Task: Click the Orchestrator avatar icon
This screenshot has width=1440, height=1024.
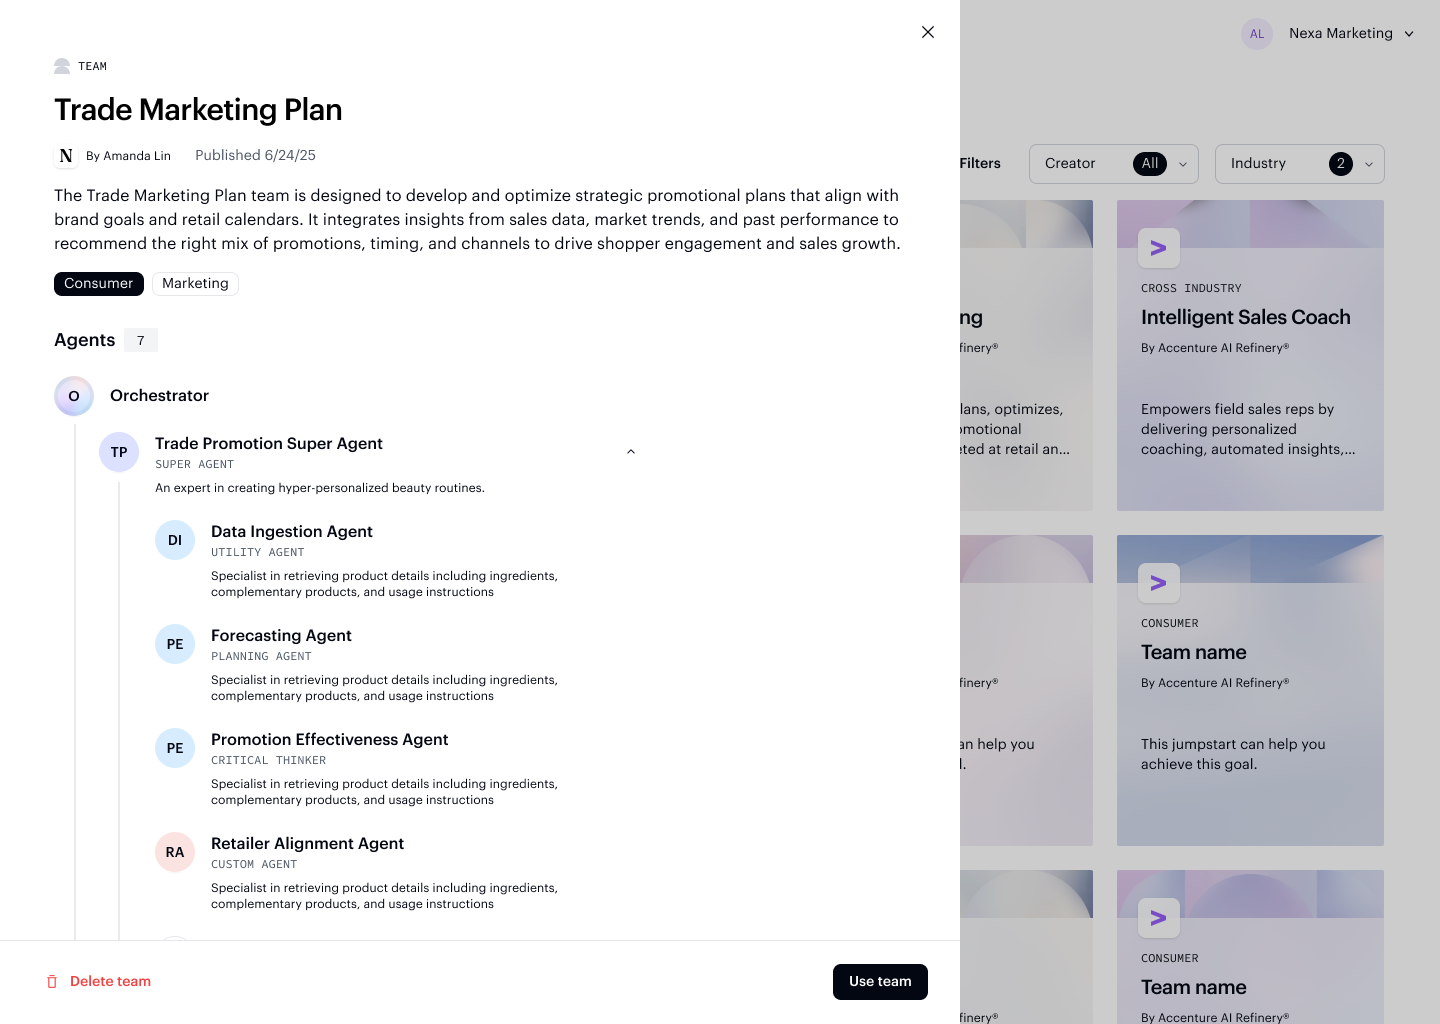Action: [74, 396]
